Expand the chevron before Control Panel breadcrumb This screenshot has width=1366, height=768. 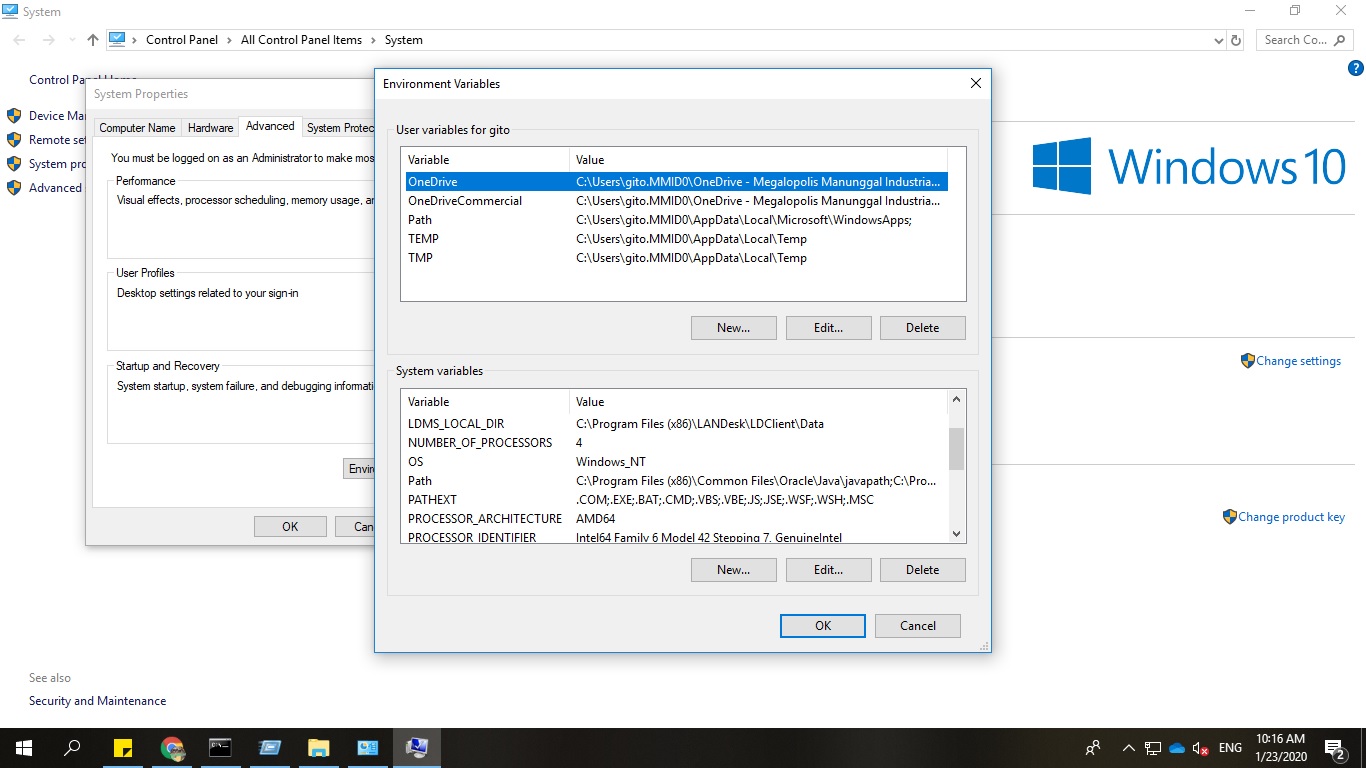[x=135, y=40]
